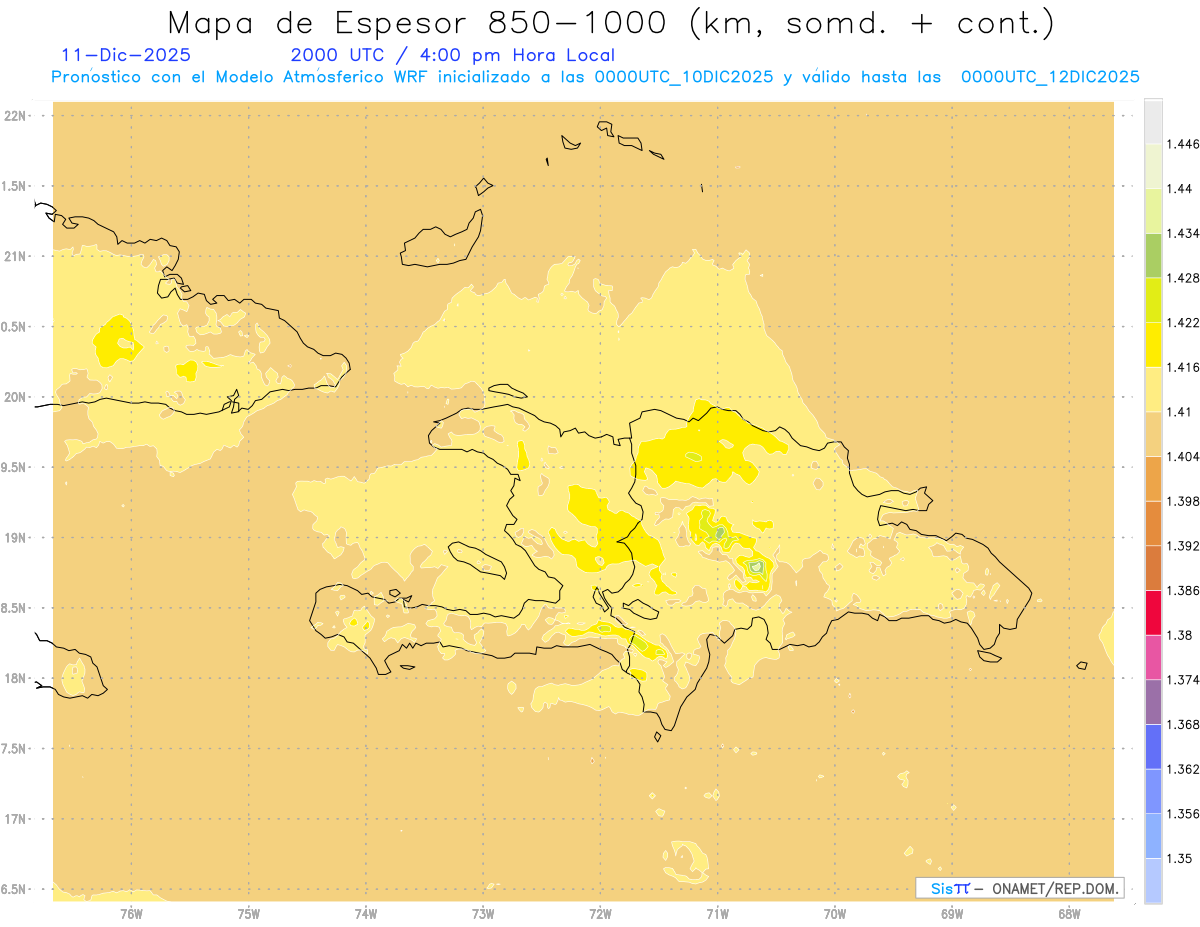Click the colorbar value '1.428'
Screen dimensions: 1200x927
point(1185,278)
